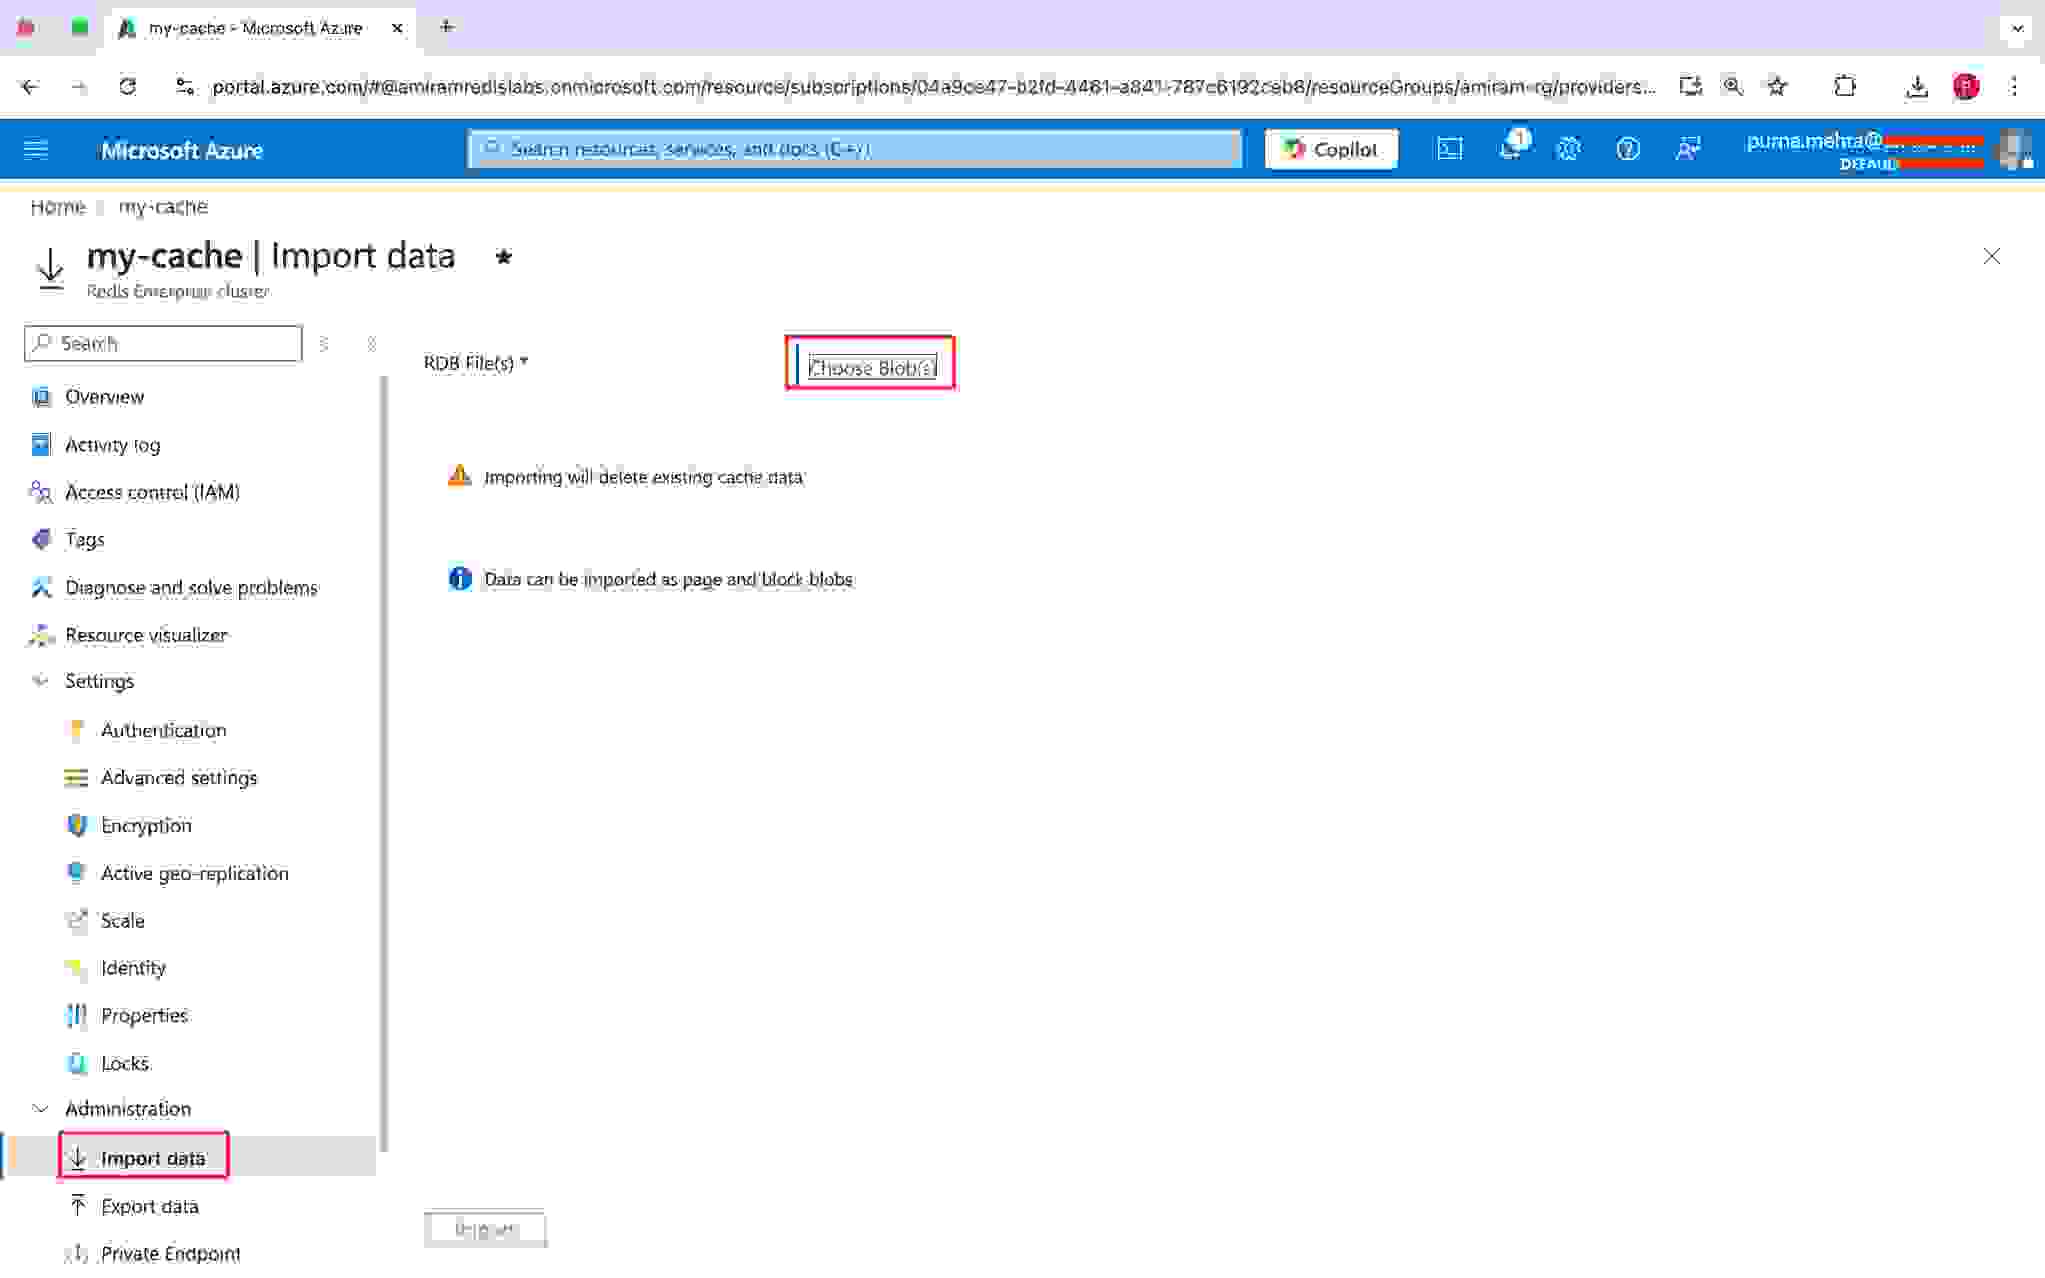This screenshot has width=2045, height=1278.
Task: Click the Import button
Action: (485, 1229)
